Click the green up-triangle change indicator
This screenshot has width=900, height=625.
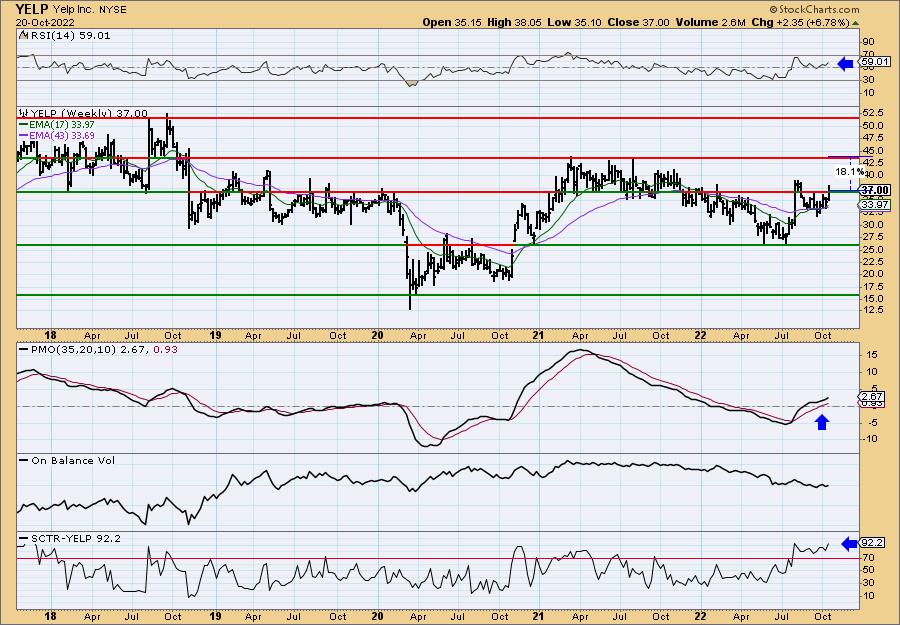(856, 23)
